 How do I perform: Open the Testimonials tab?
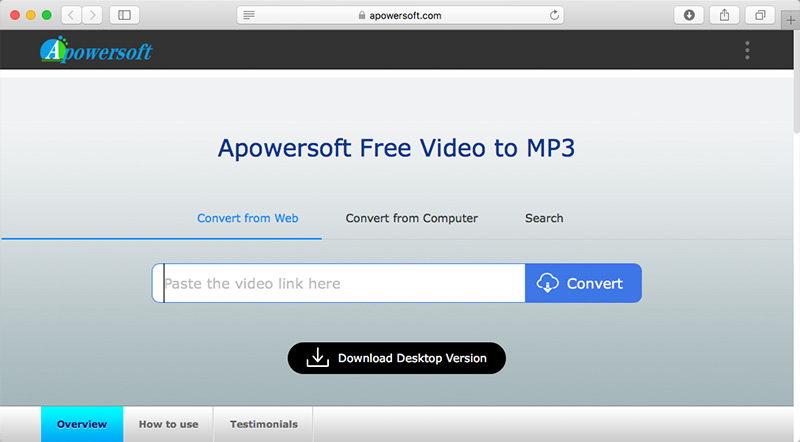click(x=263, y=424)
